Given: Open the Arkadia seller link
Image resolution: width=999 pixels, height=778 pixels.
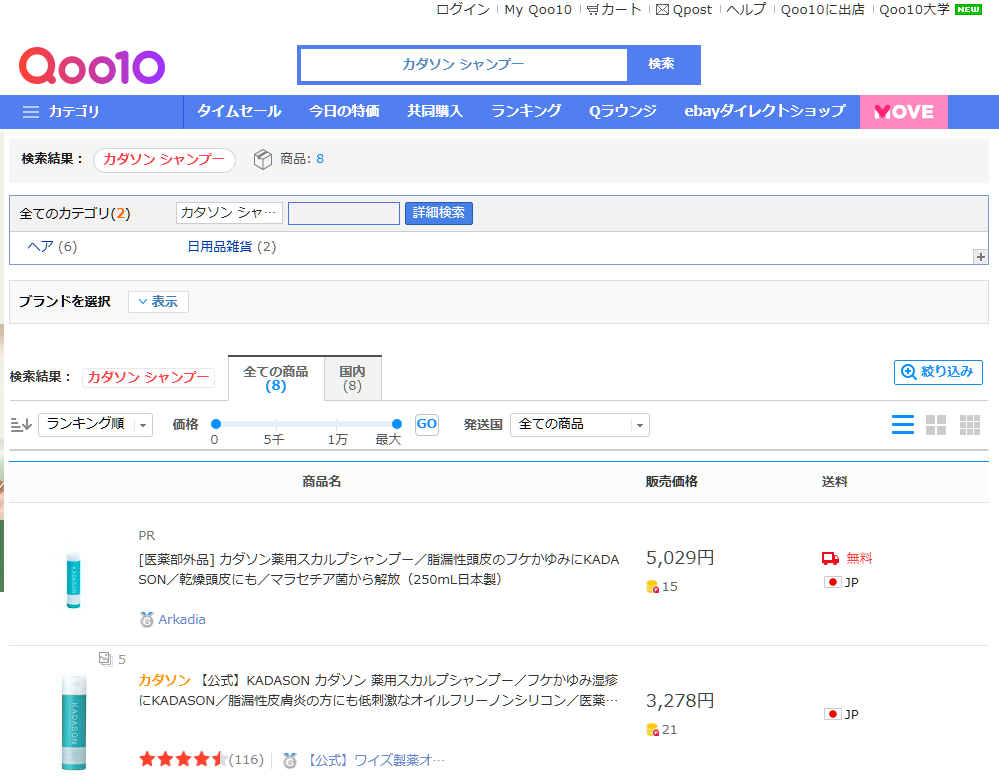Looking at the screenshot, I should [x=182, y=620].
